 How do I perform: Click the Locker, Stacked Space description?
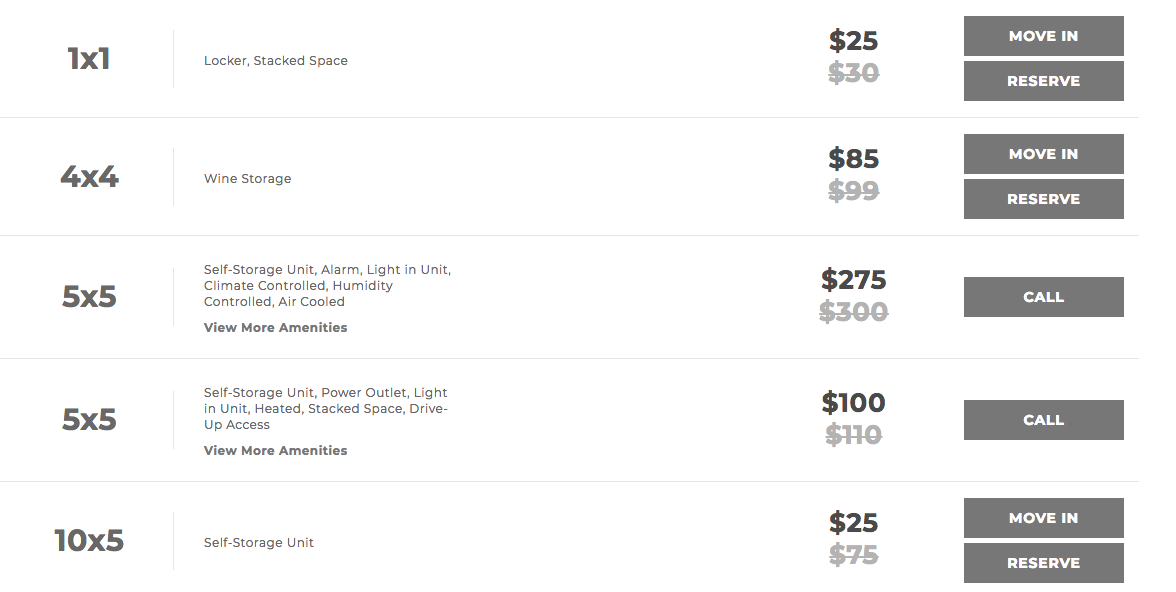[275, 61]
